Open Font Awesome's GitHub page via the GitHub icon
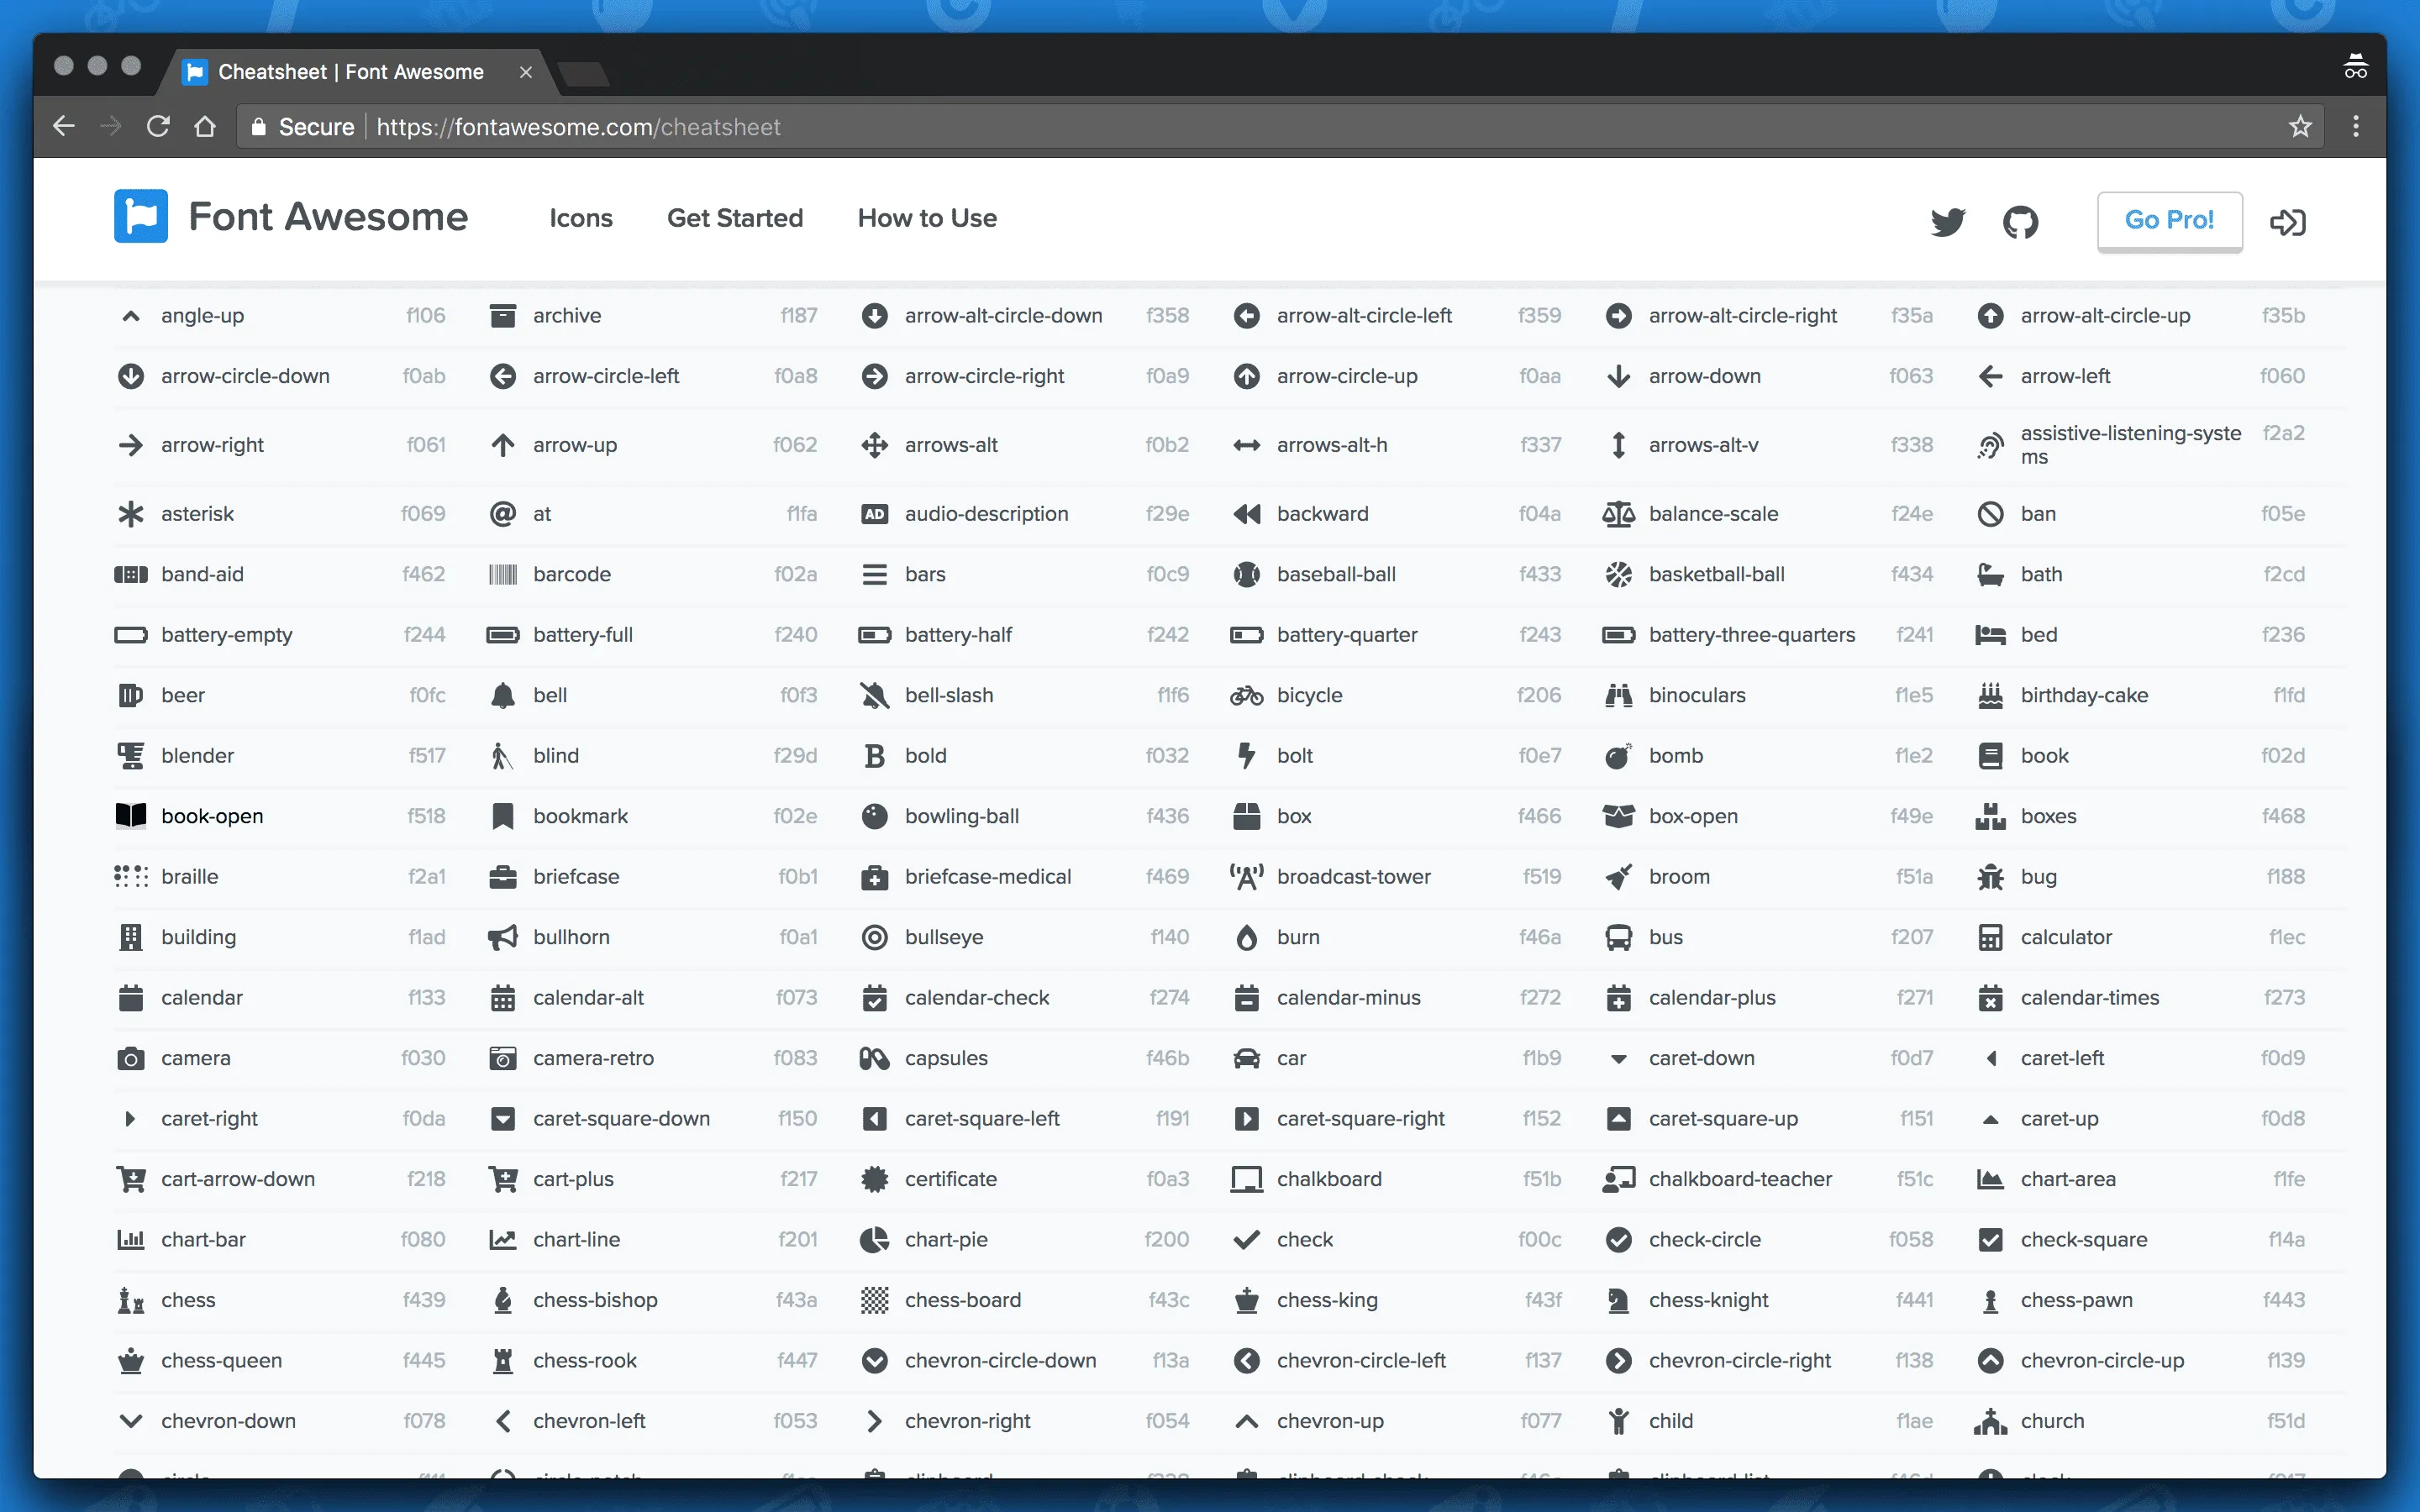Viewport: 2420px width, 1512px height. pyautogui.click(x=2021, y=221)
